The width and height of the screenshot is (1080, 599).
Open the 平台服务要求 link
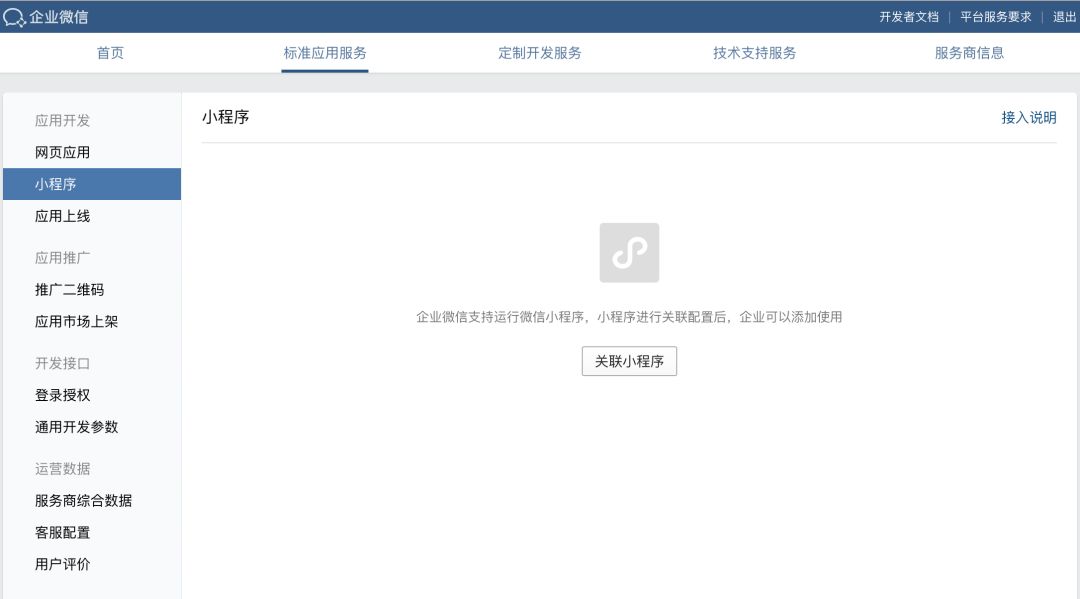[995, 17]
